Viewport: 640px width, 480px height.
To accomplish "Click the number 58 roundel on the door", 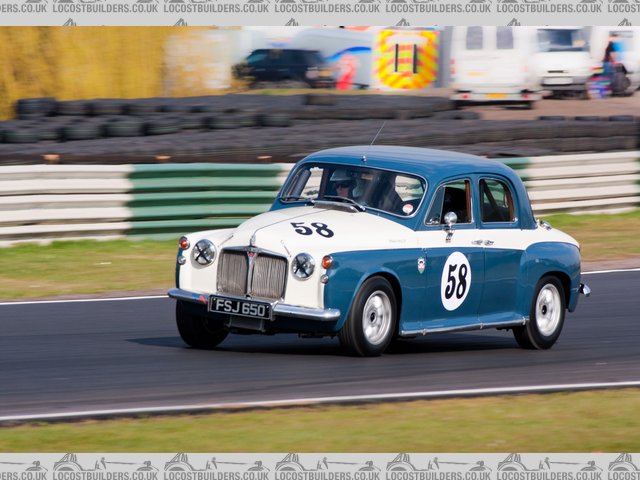I will click(x=455, y=281).
